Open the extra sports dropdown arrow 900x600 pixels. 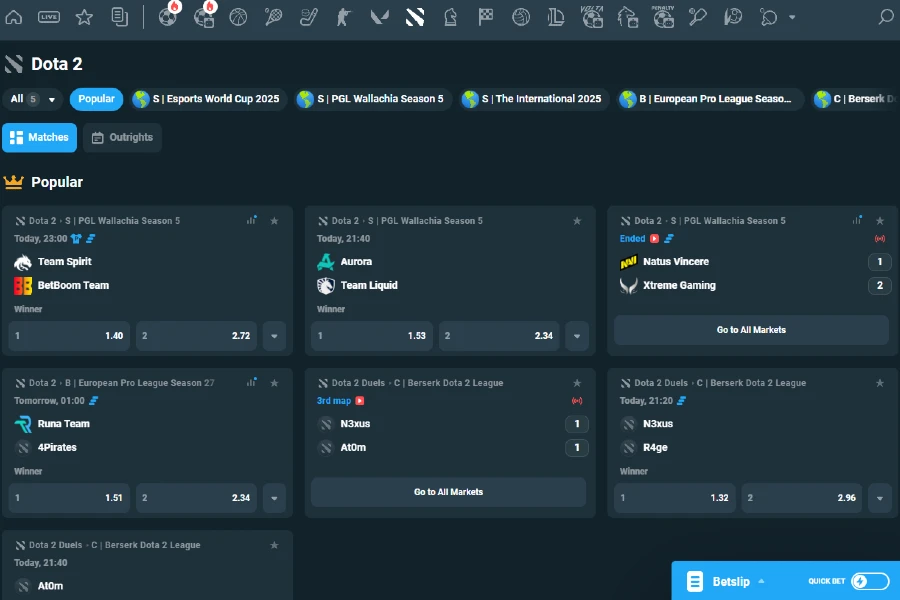coord(790,17)
